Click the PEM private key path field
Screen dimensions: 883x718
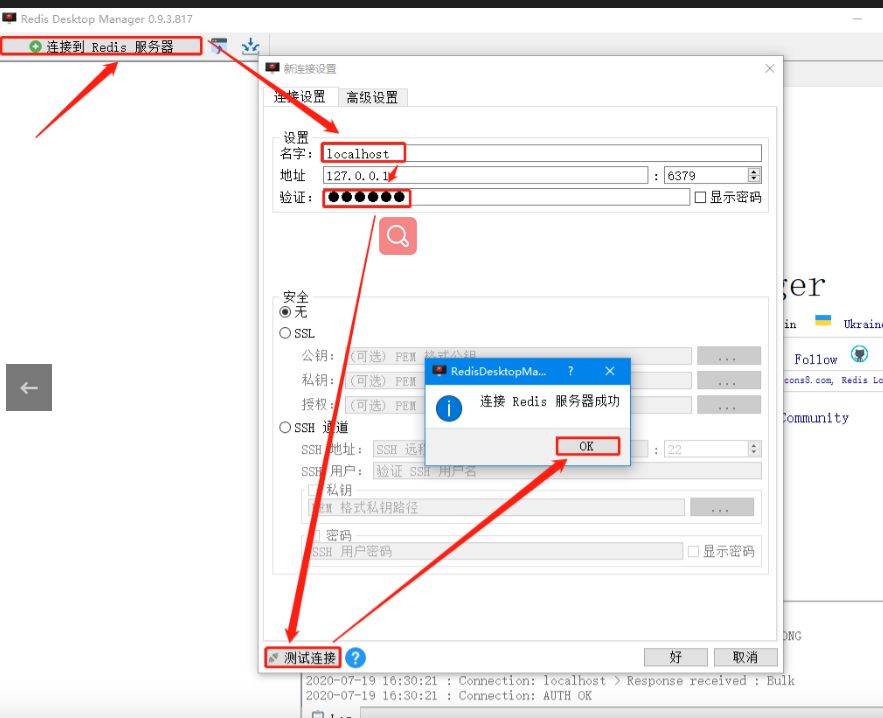pyautogui.click(x=497, y=507)
